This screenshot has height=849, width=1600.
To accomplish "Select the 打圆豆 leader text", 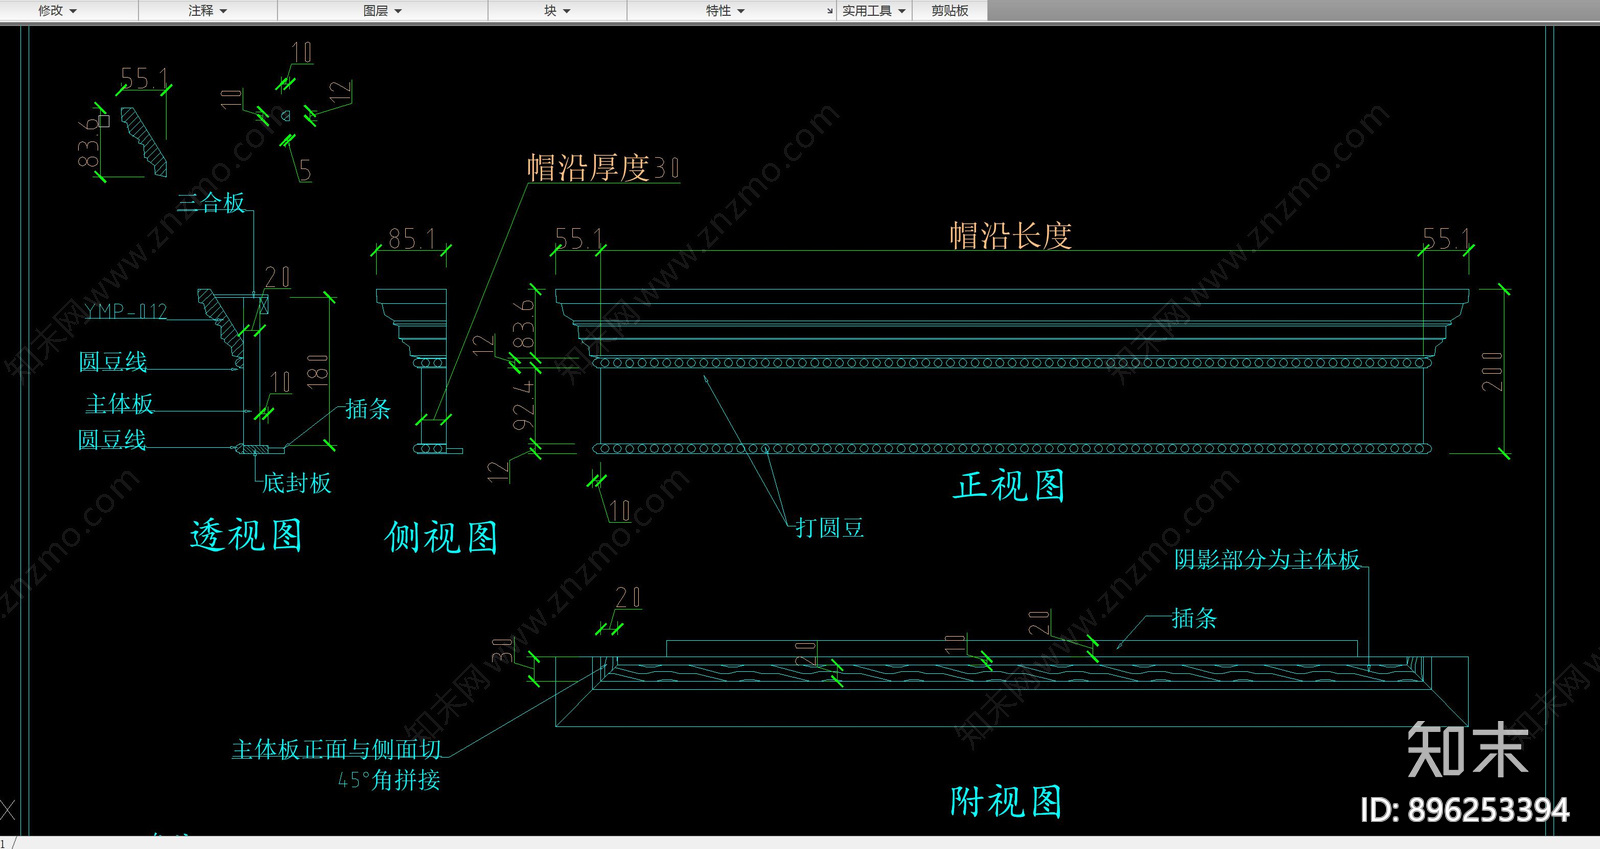I will [x=830, y=528].
